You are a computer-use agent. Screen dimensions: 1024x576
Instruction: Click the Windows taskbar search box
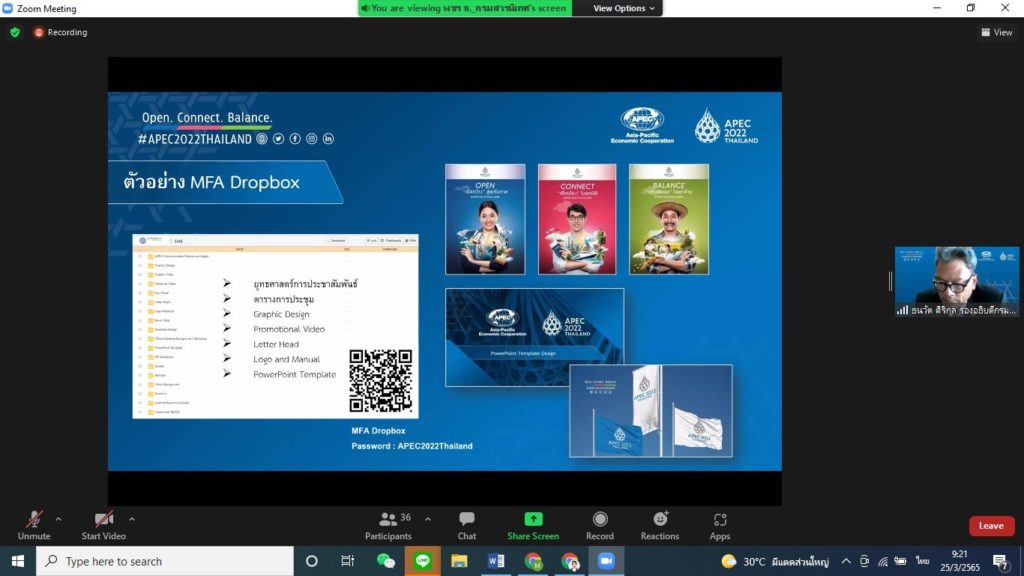[165, 561]
